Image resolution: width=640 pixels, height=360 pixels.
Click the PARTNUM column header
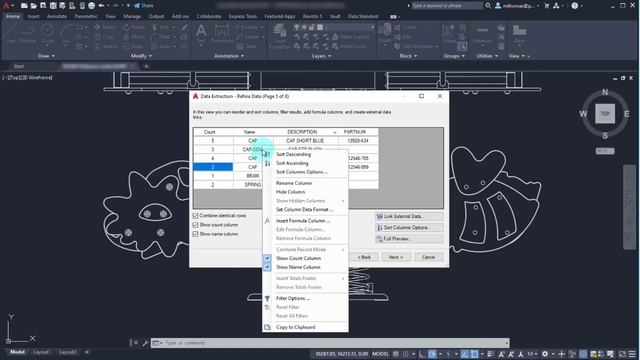pyautogui.click(x=358, y=132)
